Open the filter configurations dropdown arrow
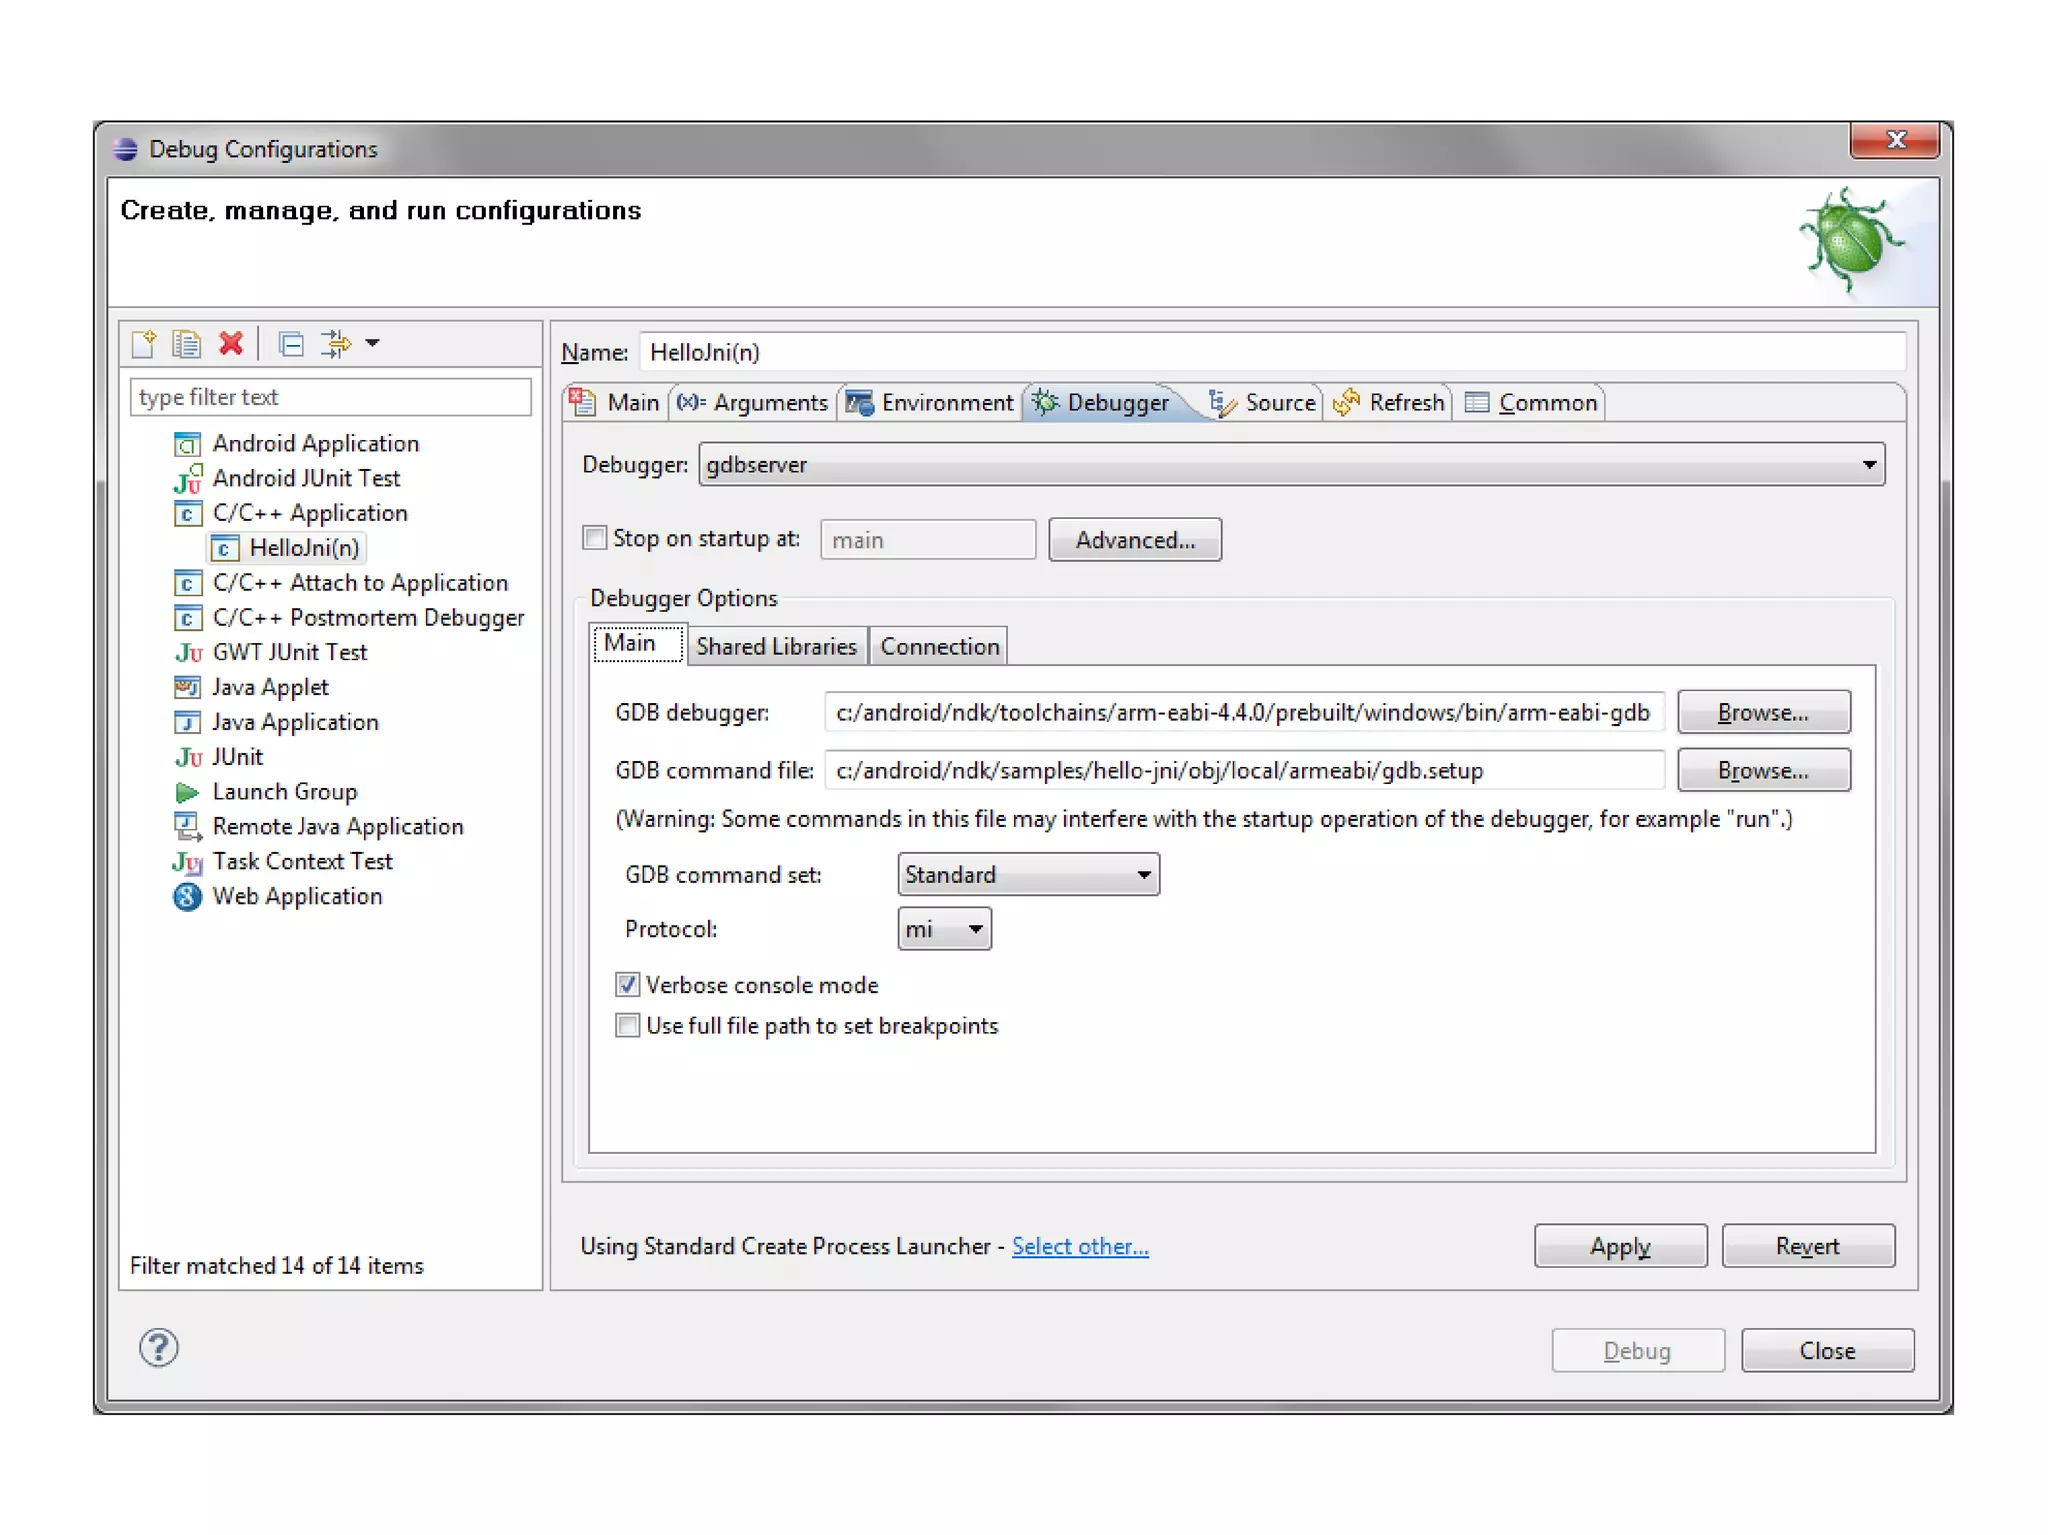 click(372, 344)
